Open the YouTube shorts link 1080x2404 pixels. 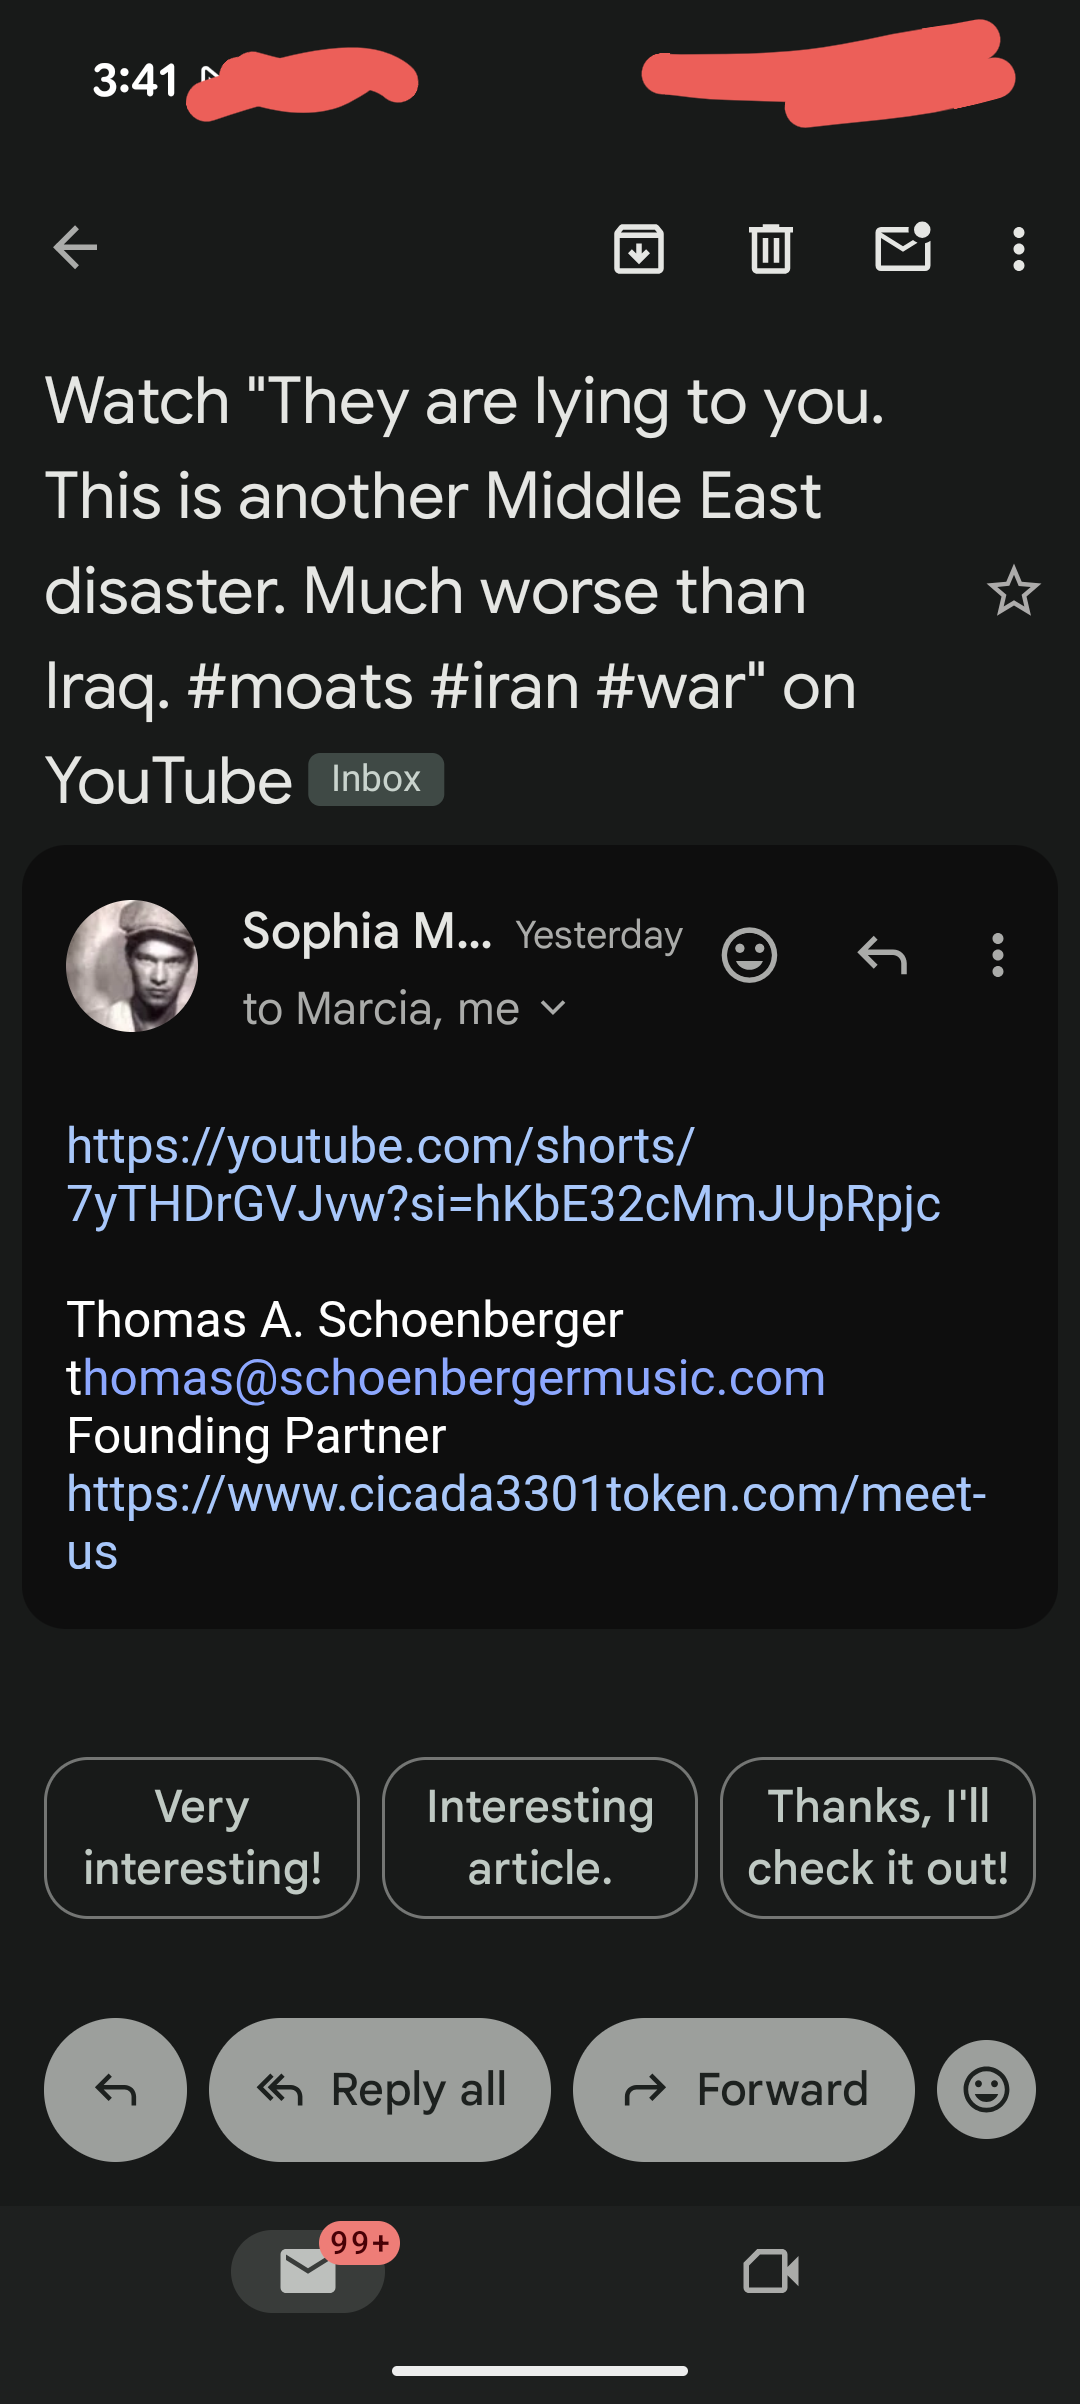pos(500,1175)
